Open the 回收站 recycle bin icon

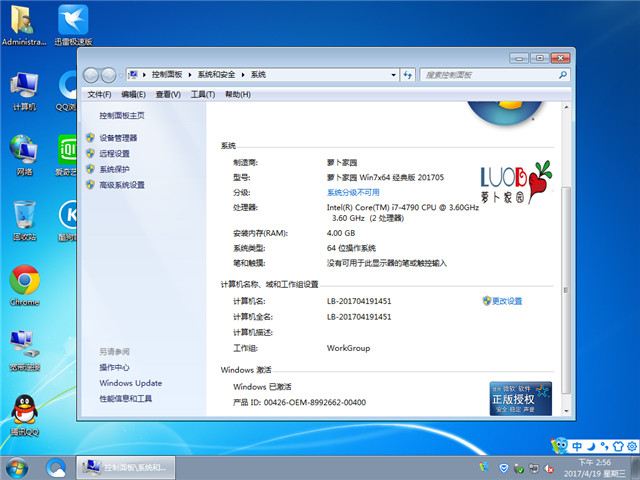pos(24,220)
